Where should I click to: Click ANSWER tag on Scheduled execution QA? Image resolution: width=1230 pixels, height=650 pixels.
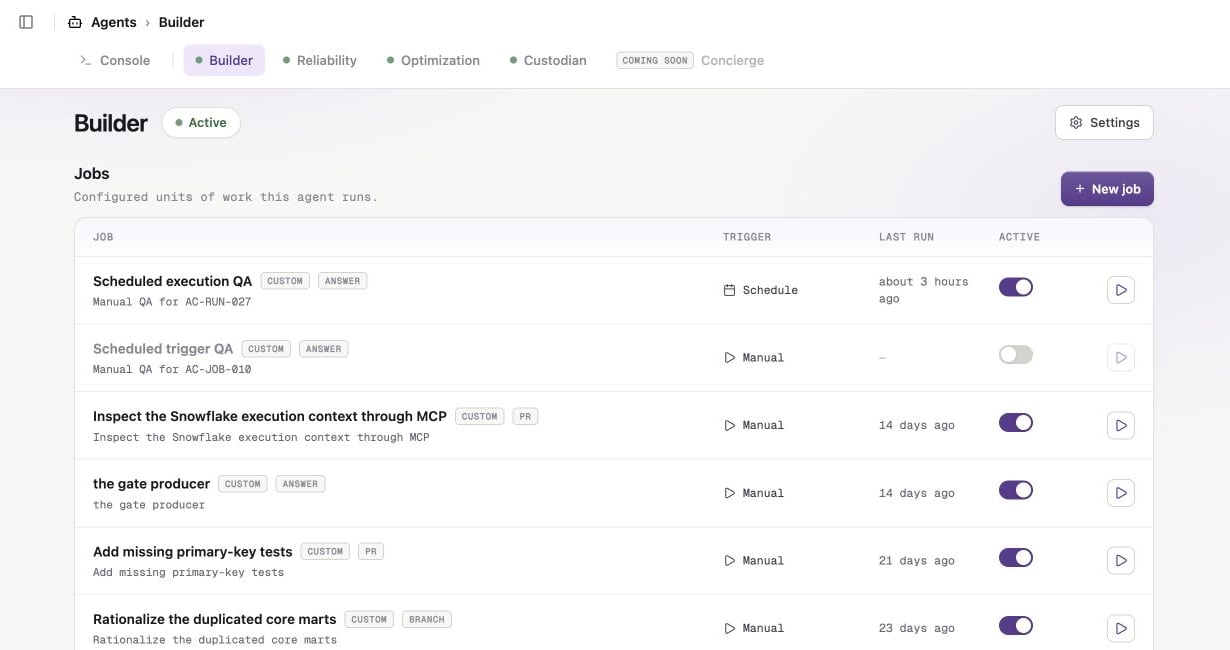343,281
